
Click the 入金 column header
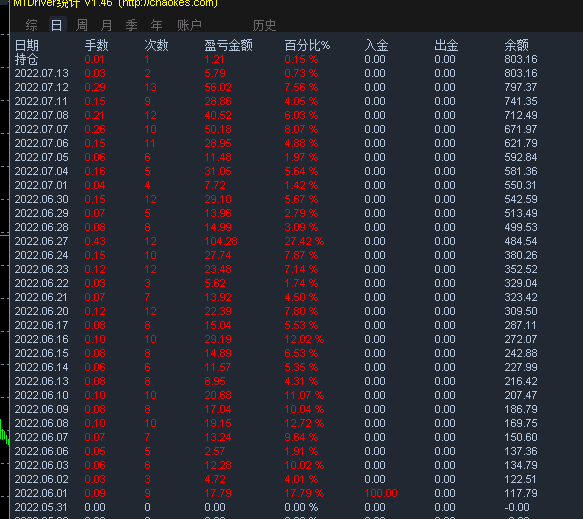click(x=376, y=45)
